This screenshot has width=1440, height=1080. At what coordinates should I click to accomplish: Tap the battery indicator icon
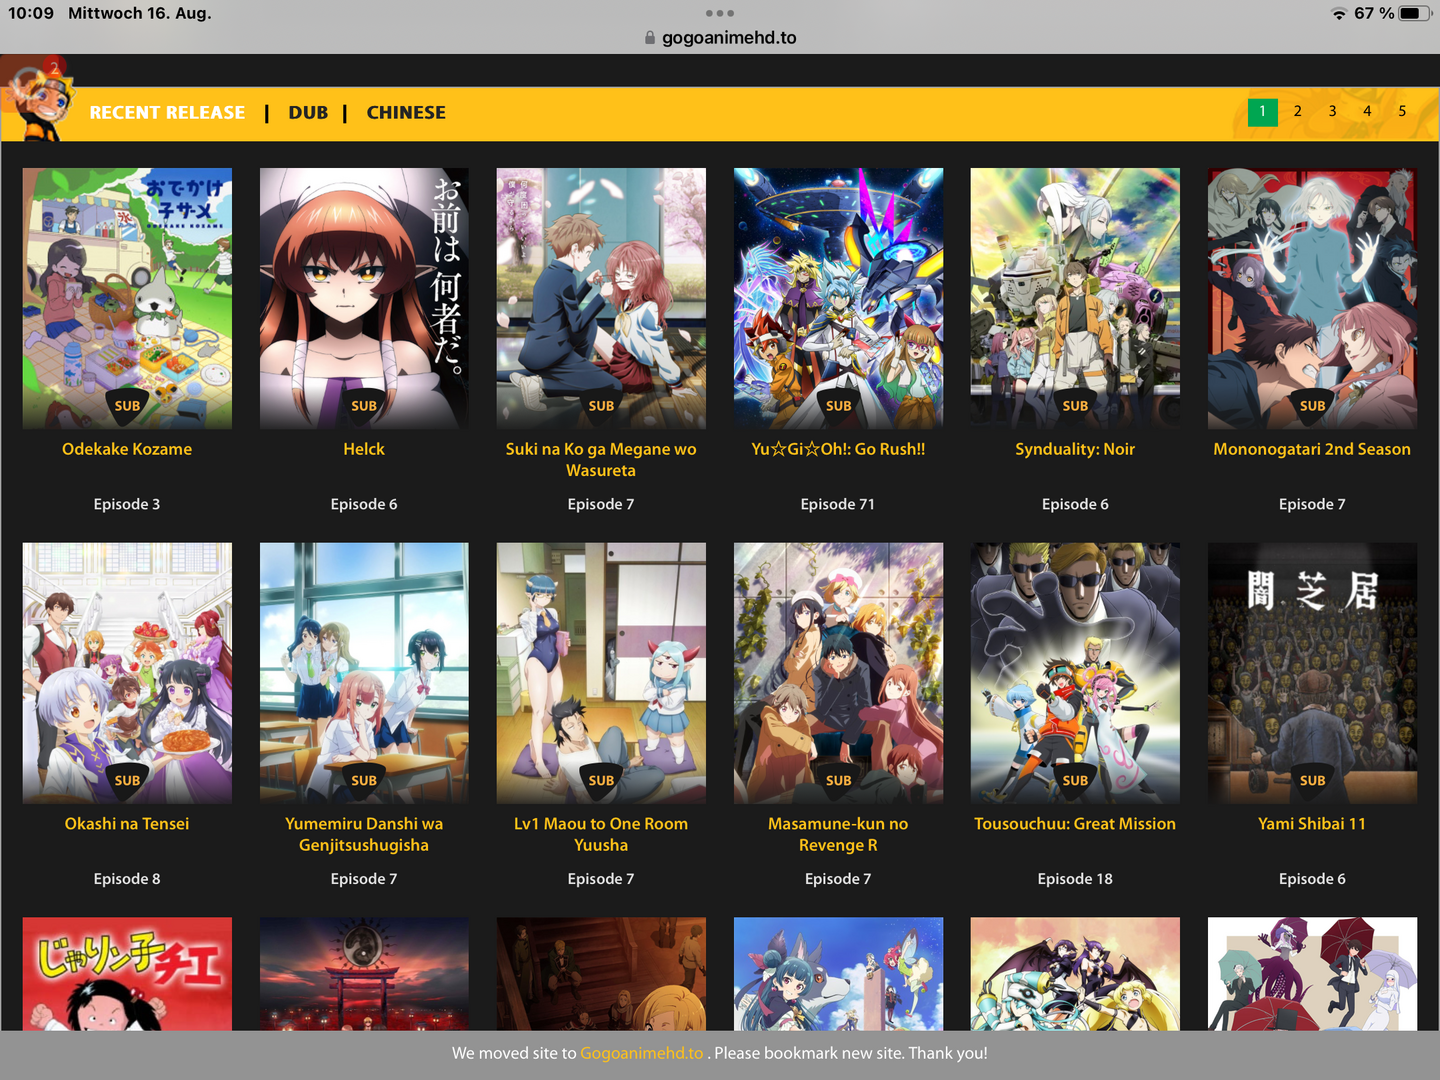point(1415,14)
